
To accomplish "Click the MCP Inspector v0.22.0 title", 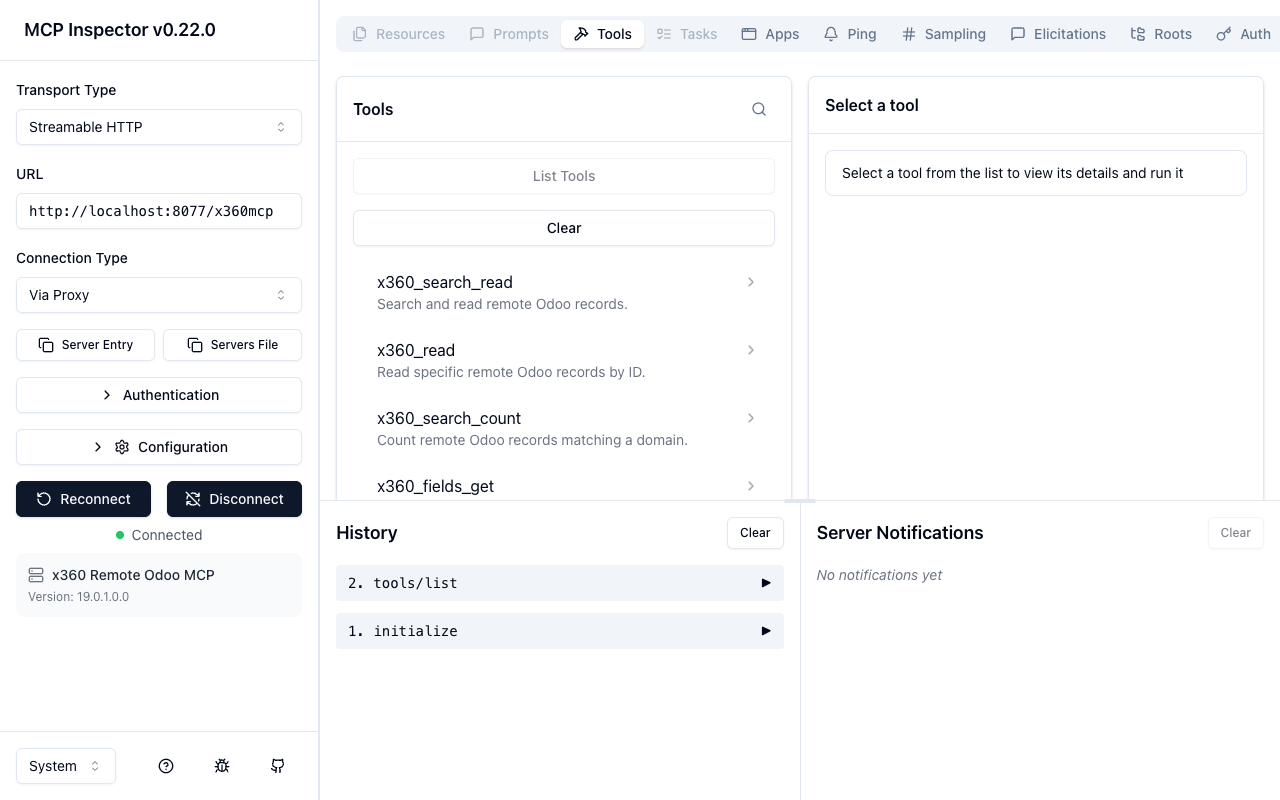I will [x=120, y=30].
